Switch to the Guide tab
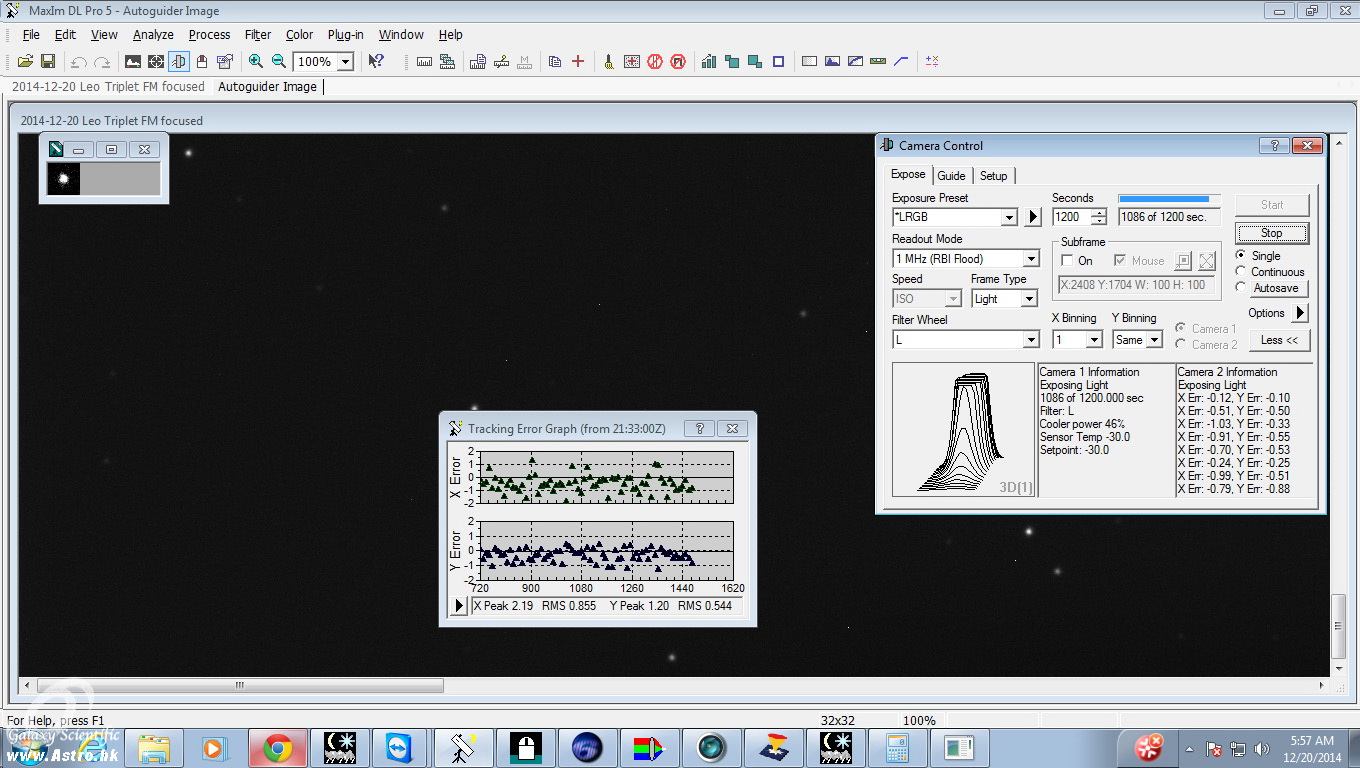Screen dimensions: 1360x768 pos(951,176)
